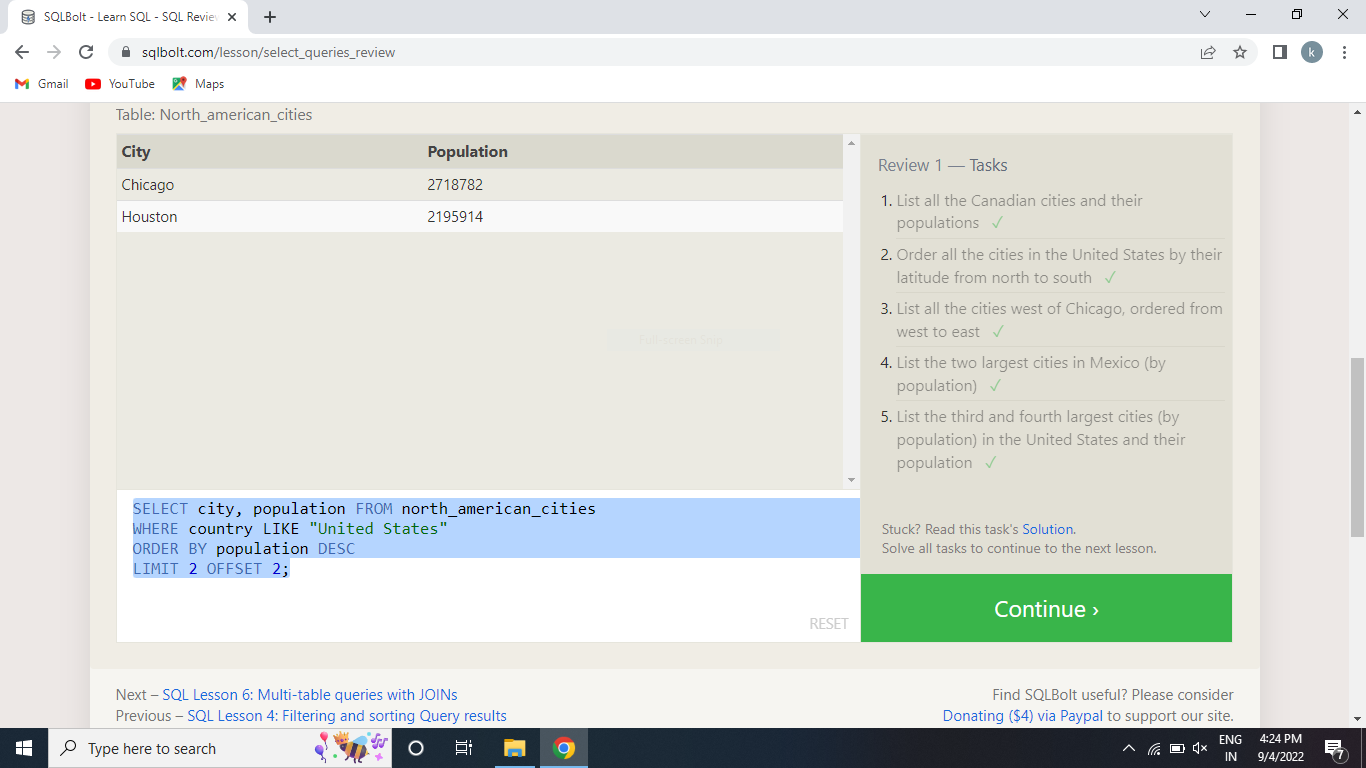Viewport: 1366px width, 768px height.
Task: Share this page from the address bar
Action: point(1208,52)
